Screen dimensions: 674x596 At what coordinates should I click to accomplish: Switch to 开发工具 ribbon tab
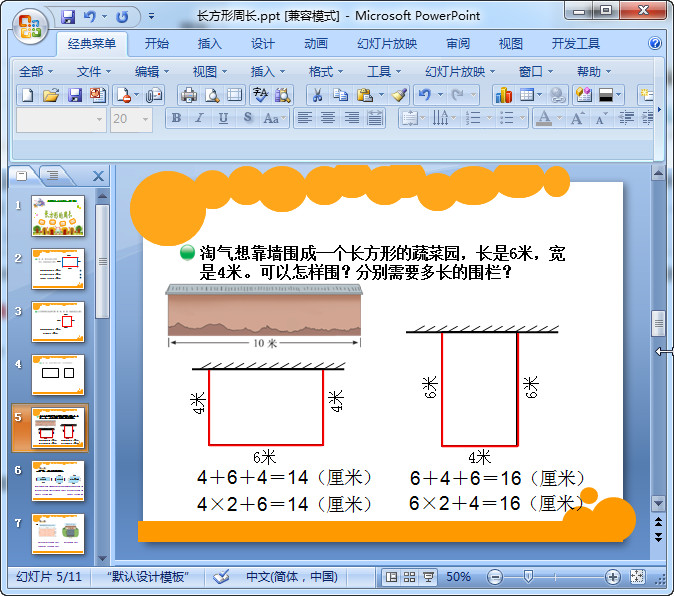[576, 43]
